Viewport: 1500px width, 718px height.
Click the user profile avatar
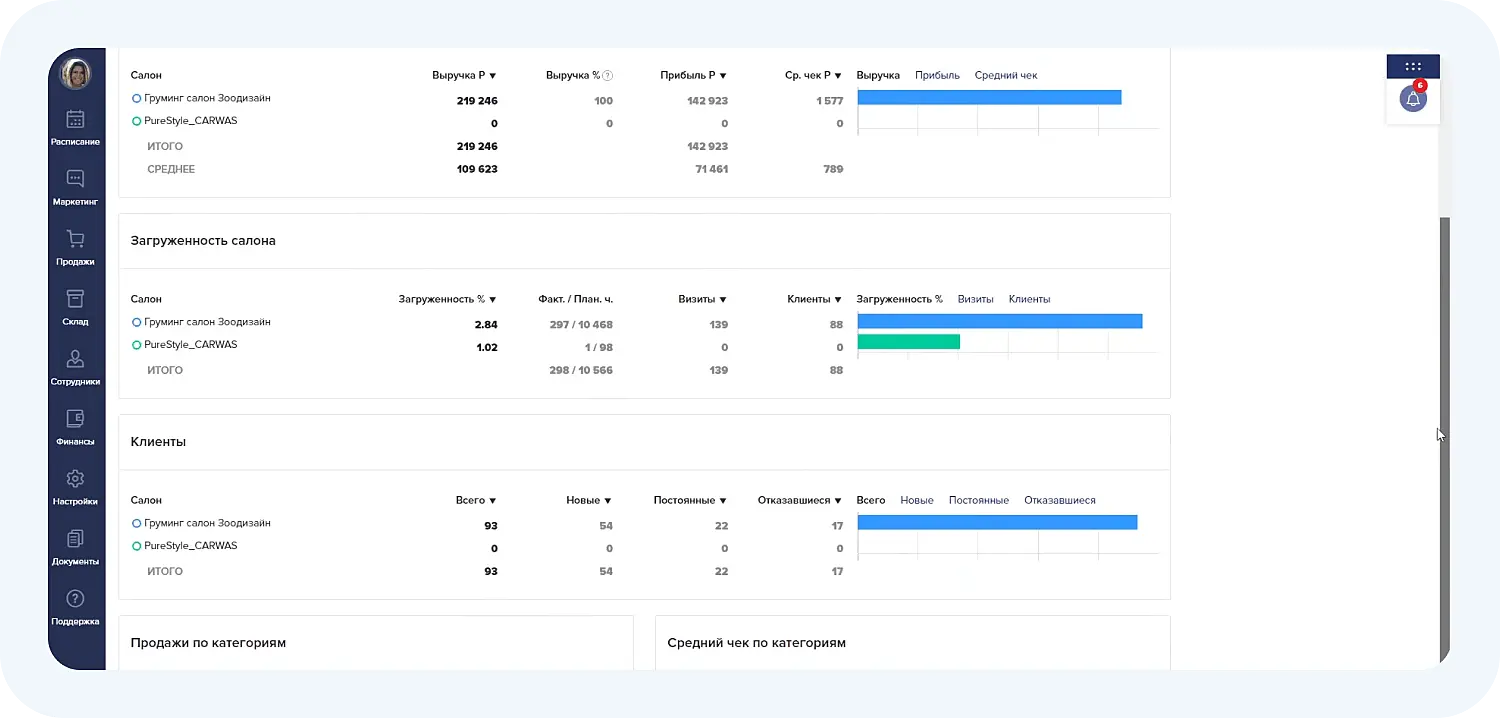[x=76, y=74]
